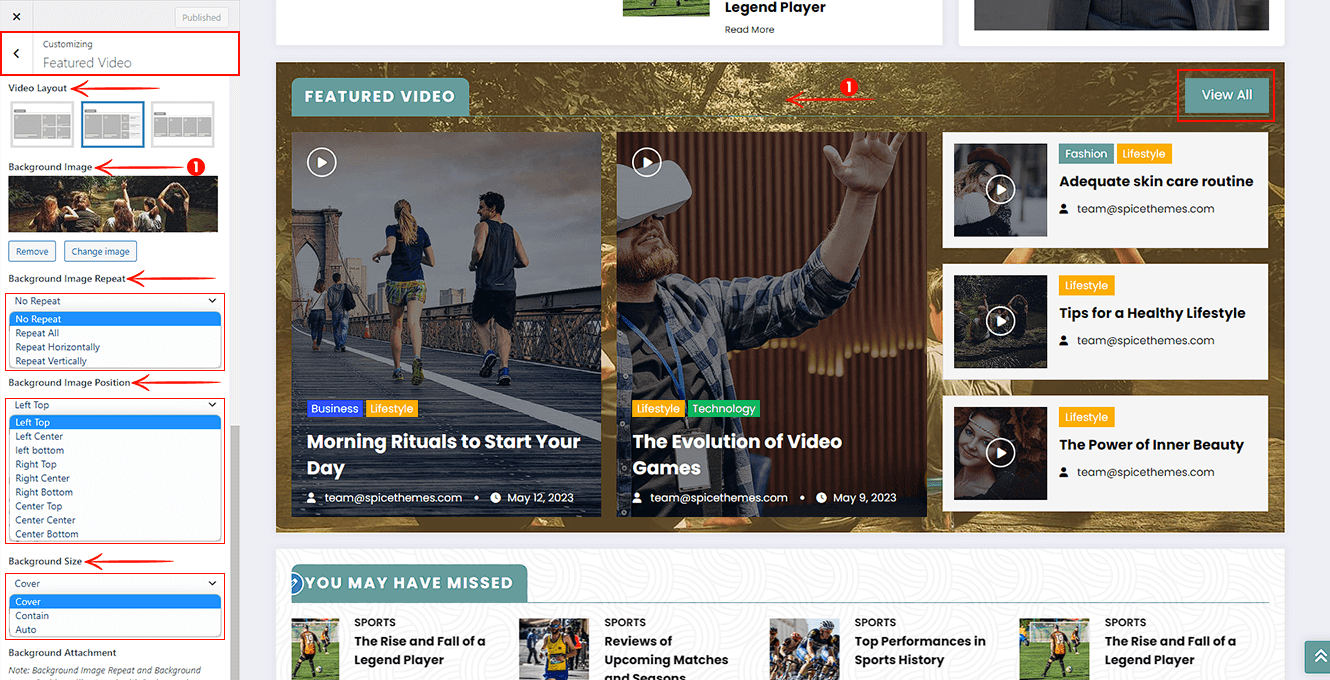Remove the background image

[32, 251]
